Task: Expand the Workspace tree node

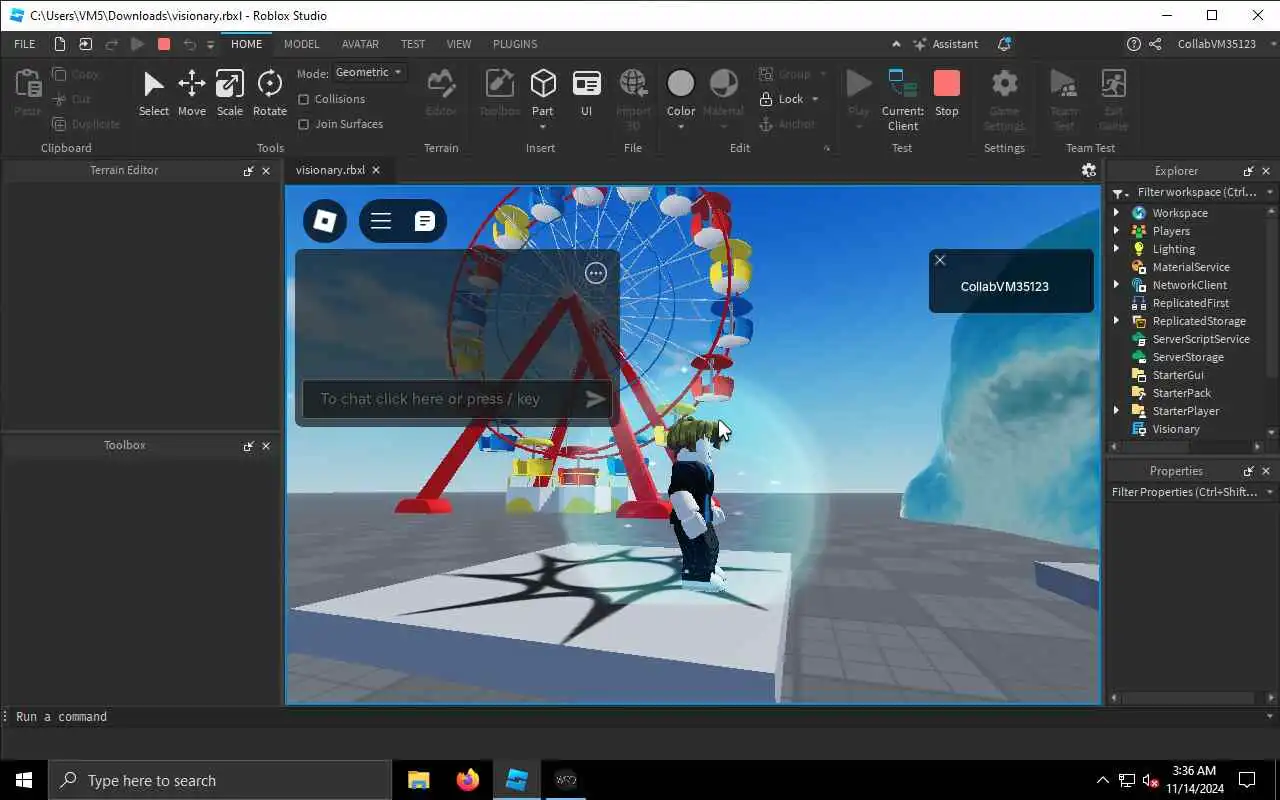Action: point(1117,213)
